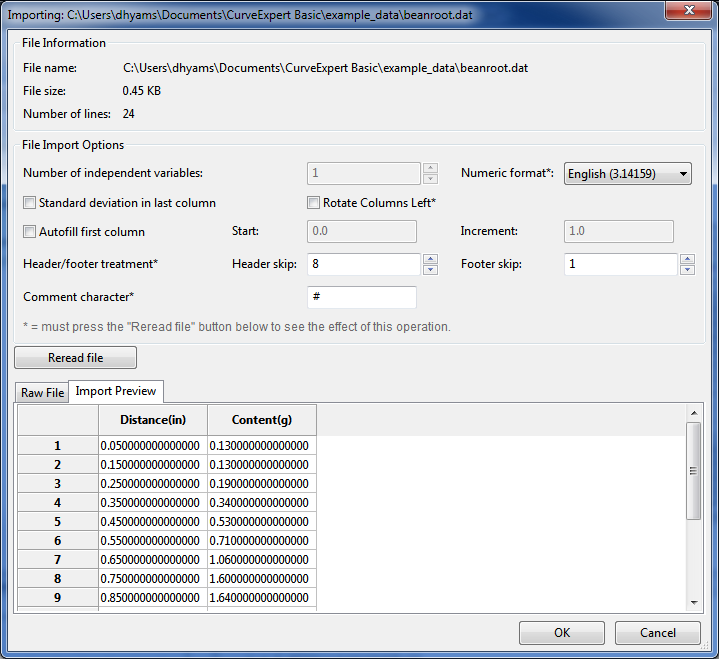Screen dimensions: 719x659
Task: Increase Header skip with up arrow
Action: 430,259
